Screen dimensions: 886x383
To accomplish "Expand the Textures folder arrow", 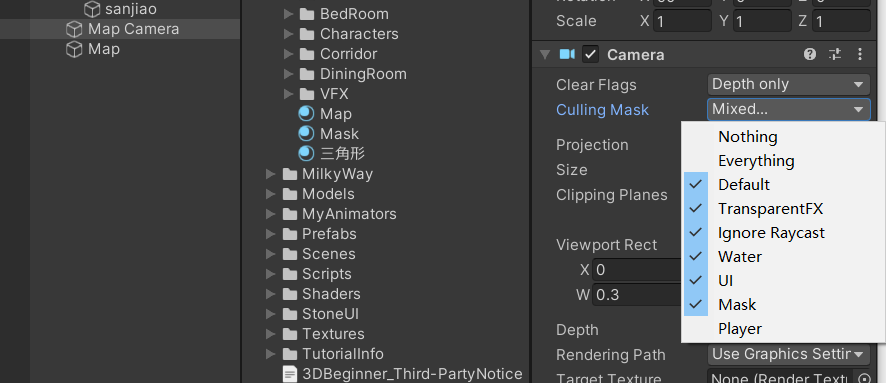I will click(x=271, y=334).
